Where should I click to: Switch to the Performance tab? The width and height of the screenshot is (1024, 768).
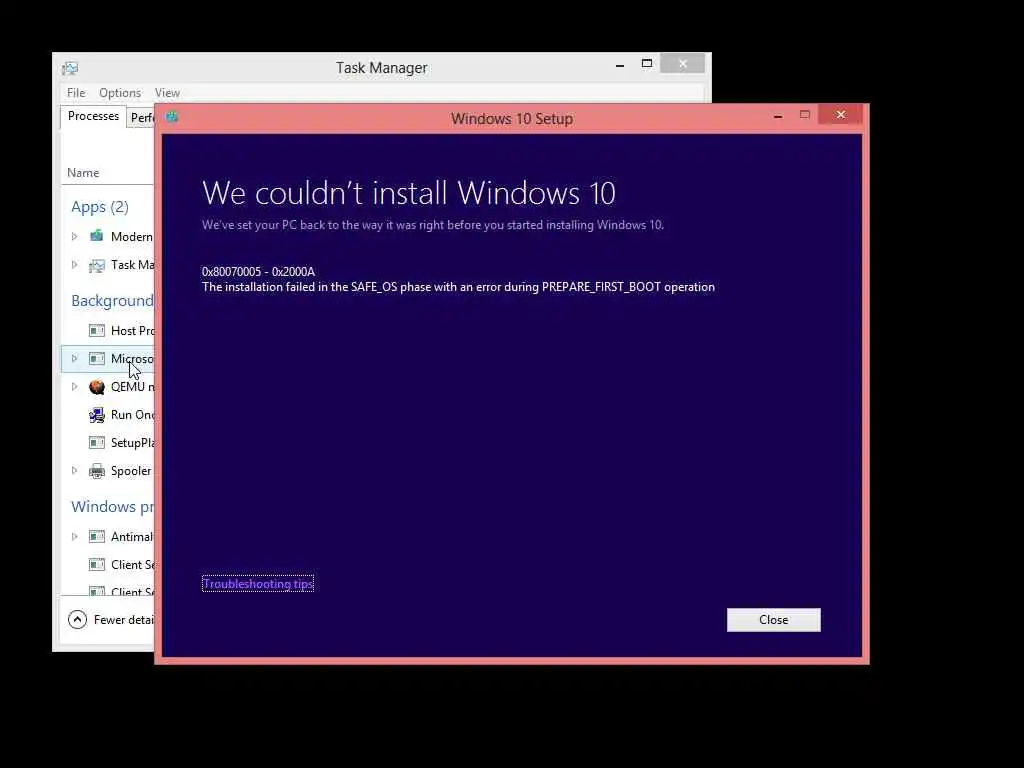point(142,118)
